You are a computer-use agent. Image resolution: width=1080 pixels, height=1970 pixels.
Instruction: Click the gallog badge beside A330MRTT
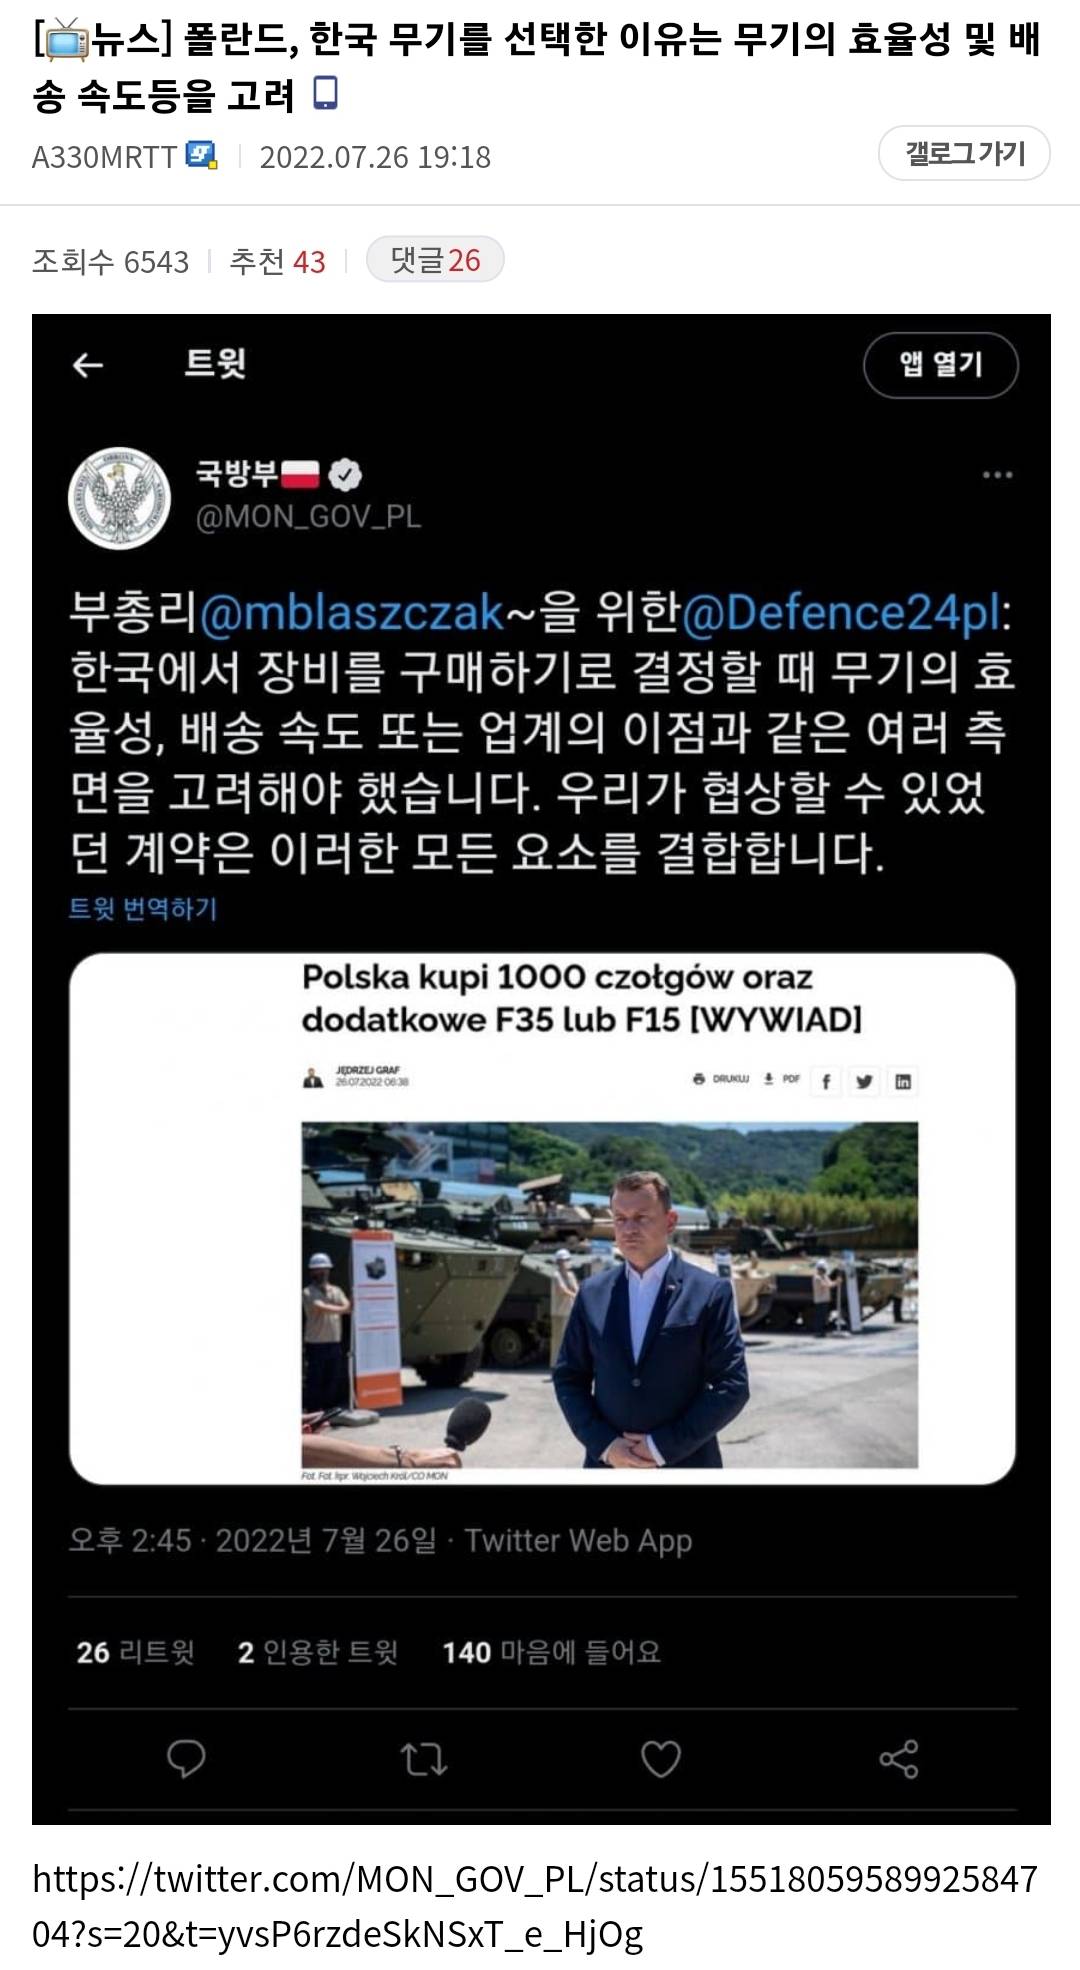[202, 156]
